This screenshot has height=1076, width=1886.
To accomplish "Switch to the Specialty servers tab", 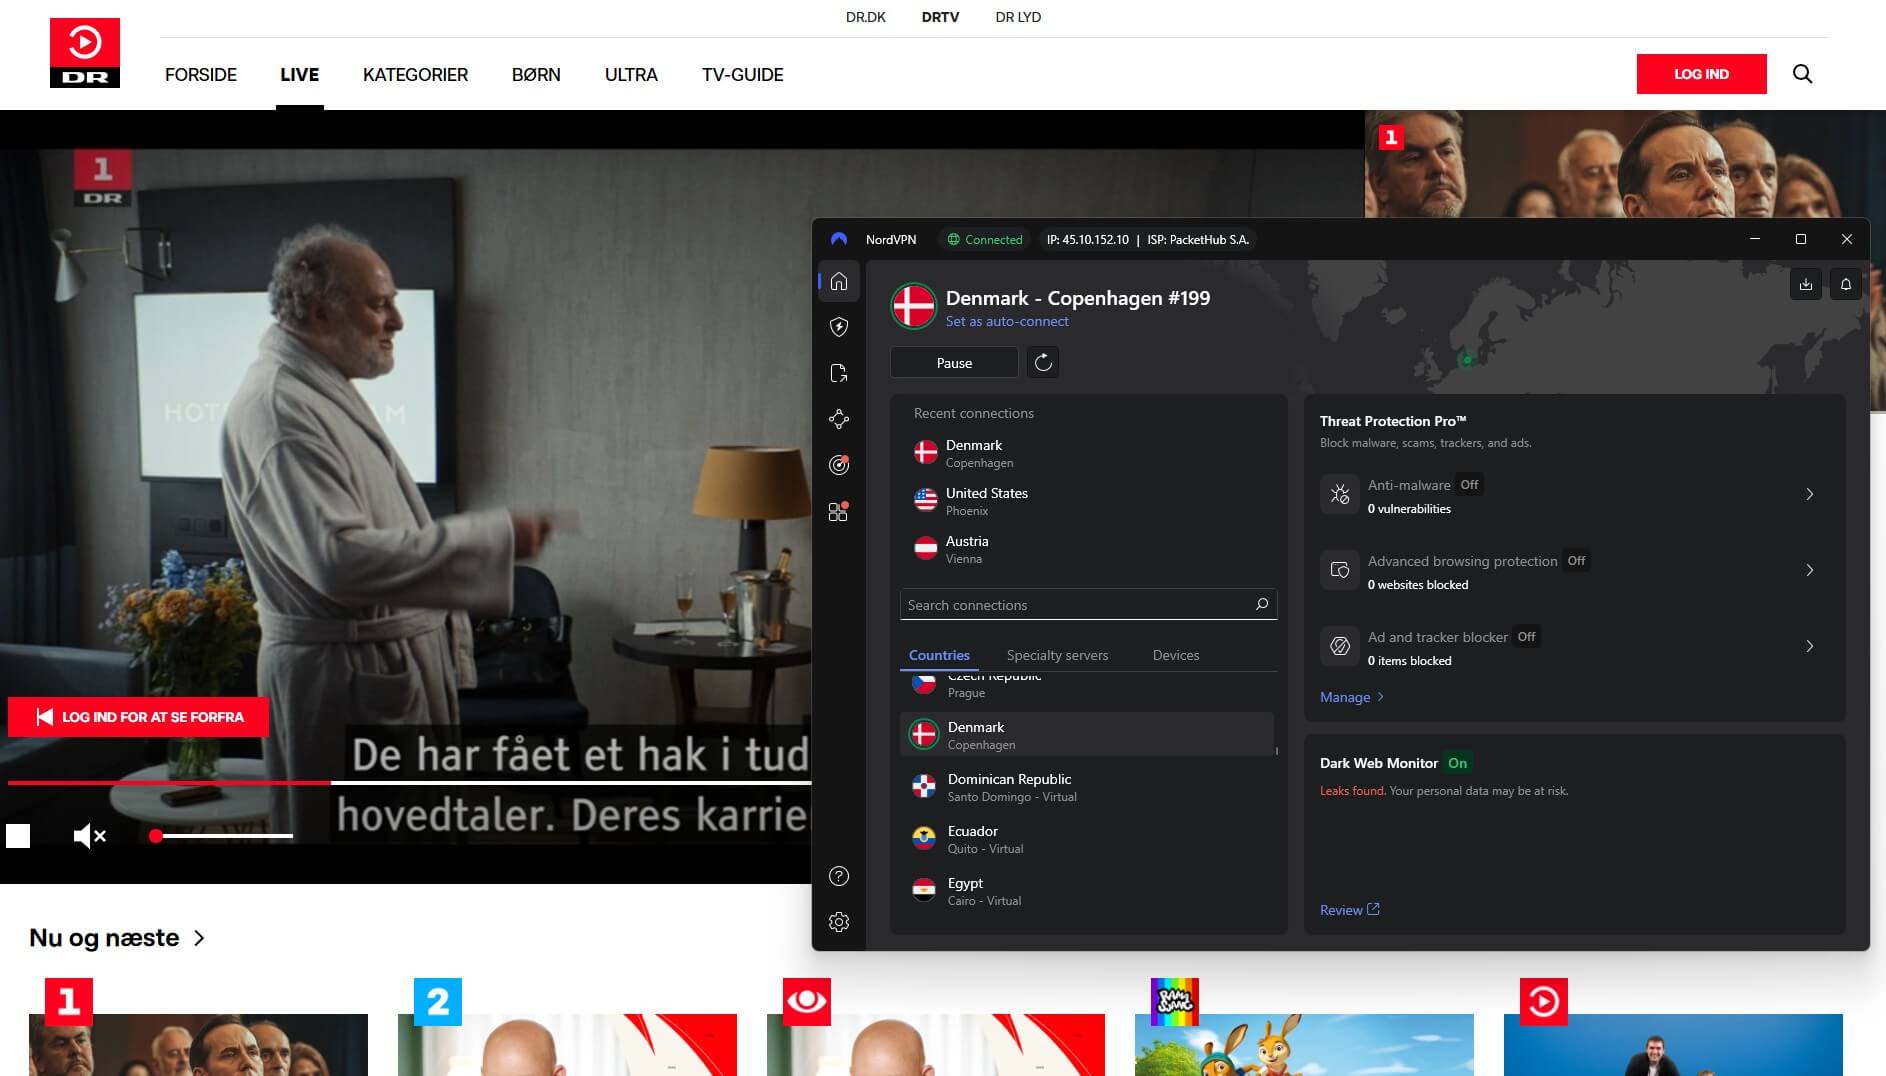I will click(x=1057, y=655).
